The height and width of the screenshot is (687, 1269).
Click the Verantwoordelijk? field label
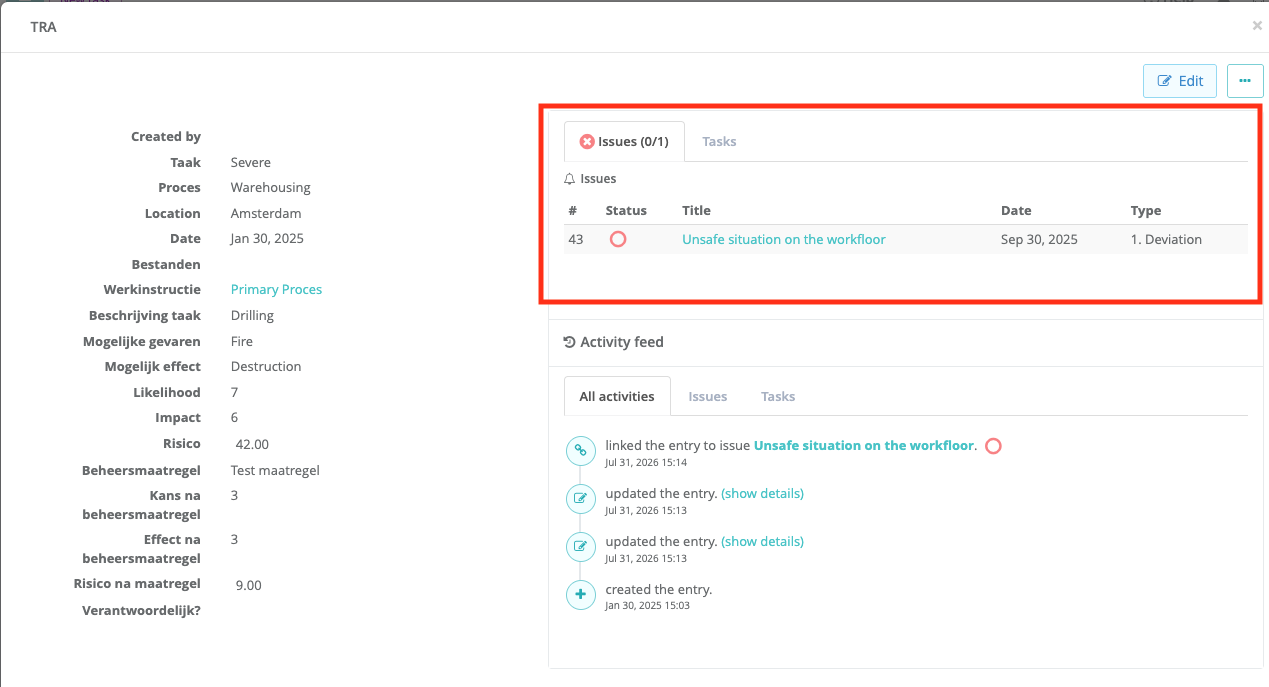pyautogui.click(x=141, y=609)
